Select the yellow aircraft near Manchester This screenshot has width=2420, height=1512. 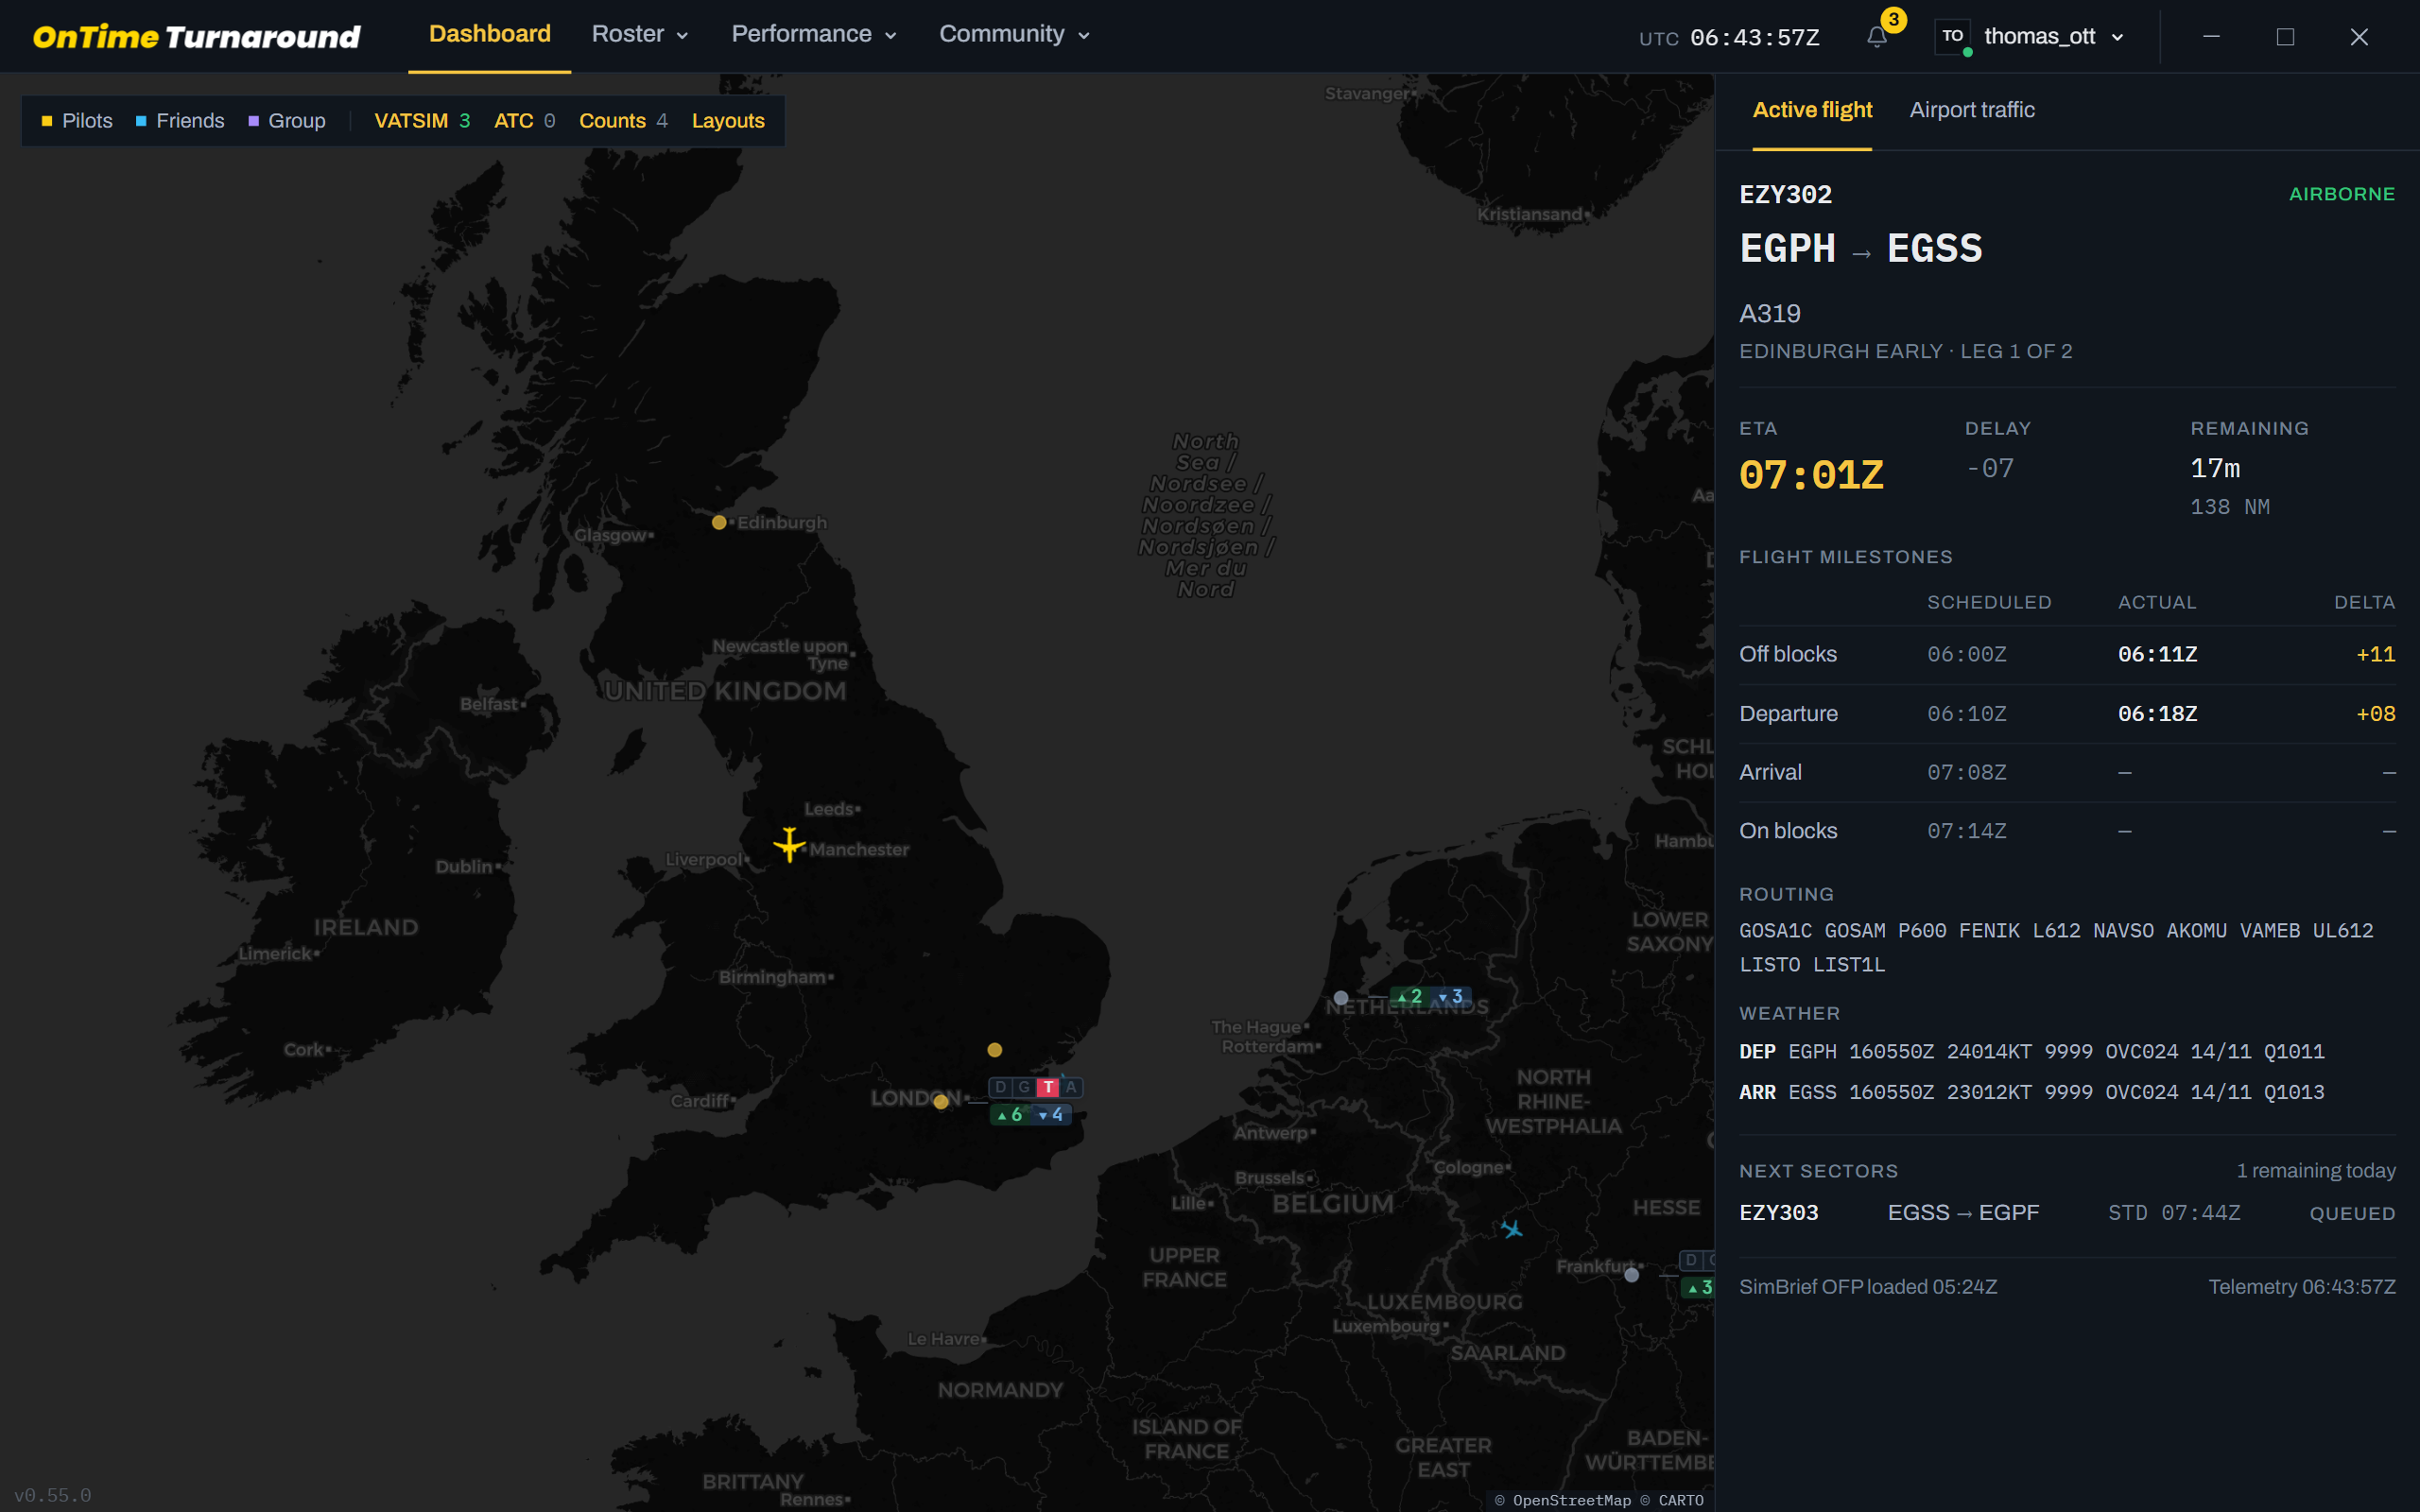(x=789, y=844)
